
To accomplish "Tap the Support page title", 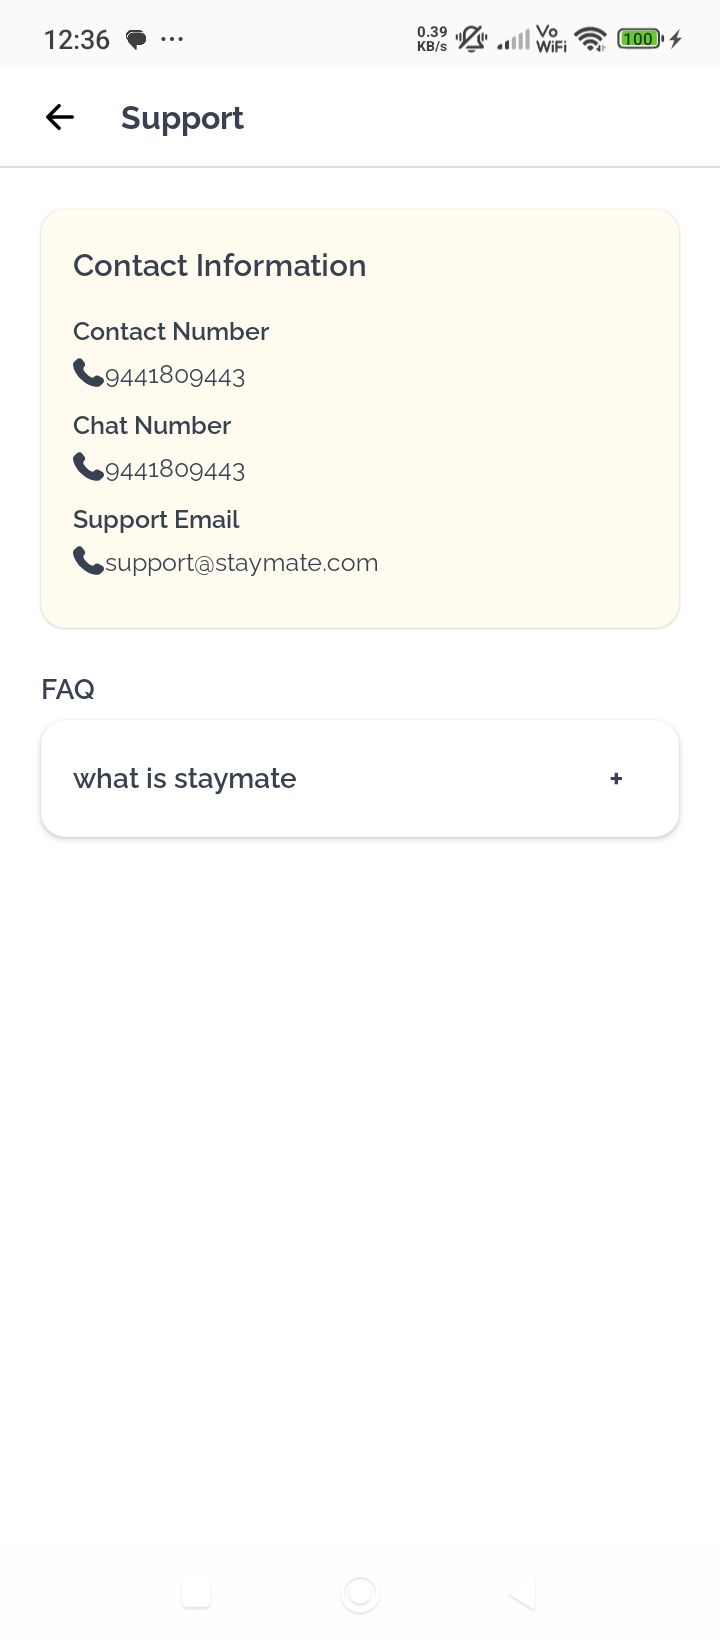I will 182,118.
